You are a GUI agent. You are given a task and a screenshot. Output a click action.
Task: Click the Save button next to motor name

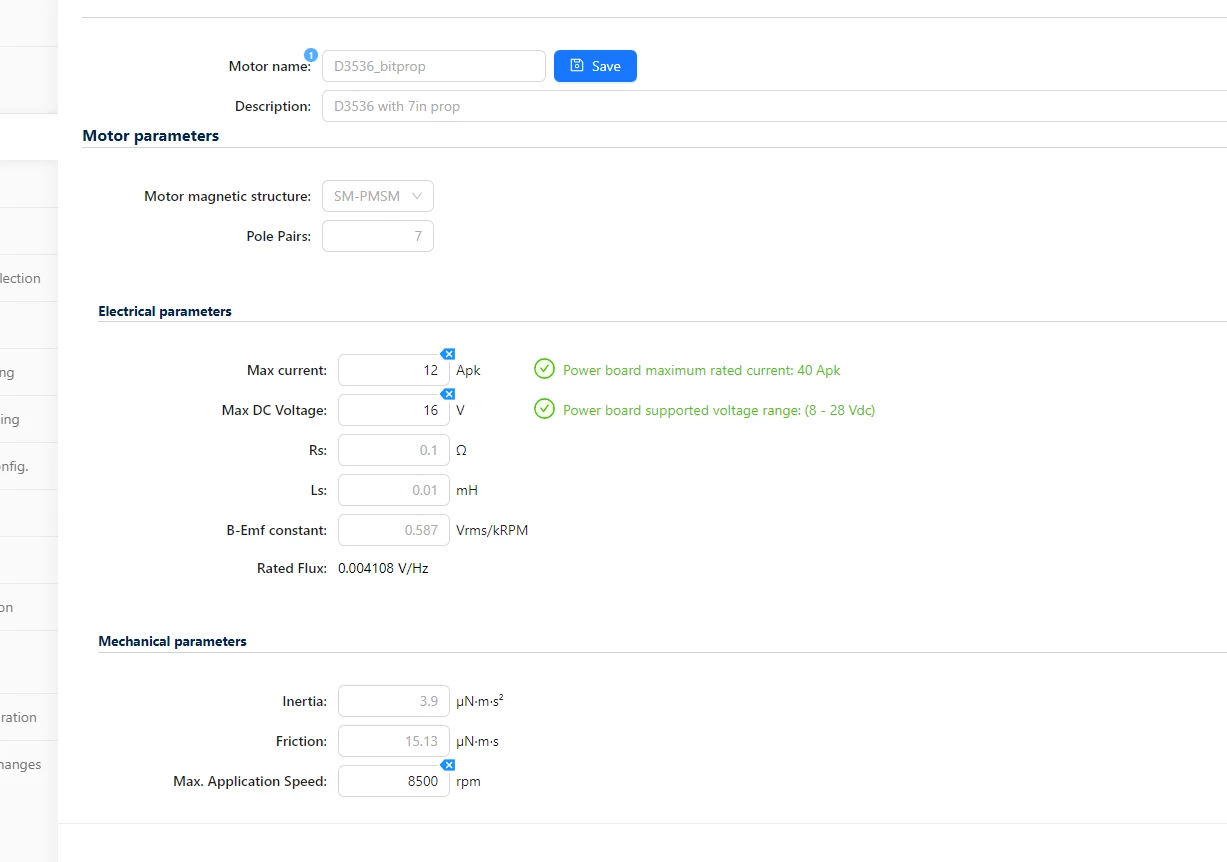point(595,66)
